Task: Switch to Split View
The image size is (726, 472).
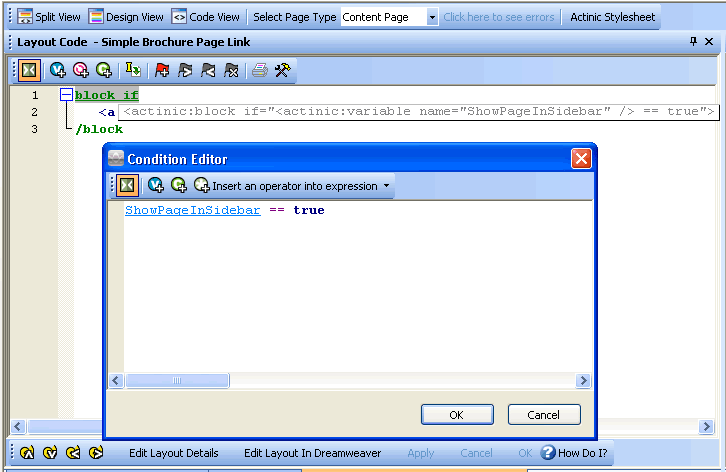Action: [x=50, y=17]
